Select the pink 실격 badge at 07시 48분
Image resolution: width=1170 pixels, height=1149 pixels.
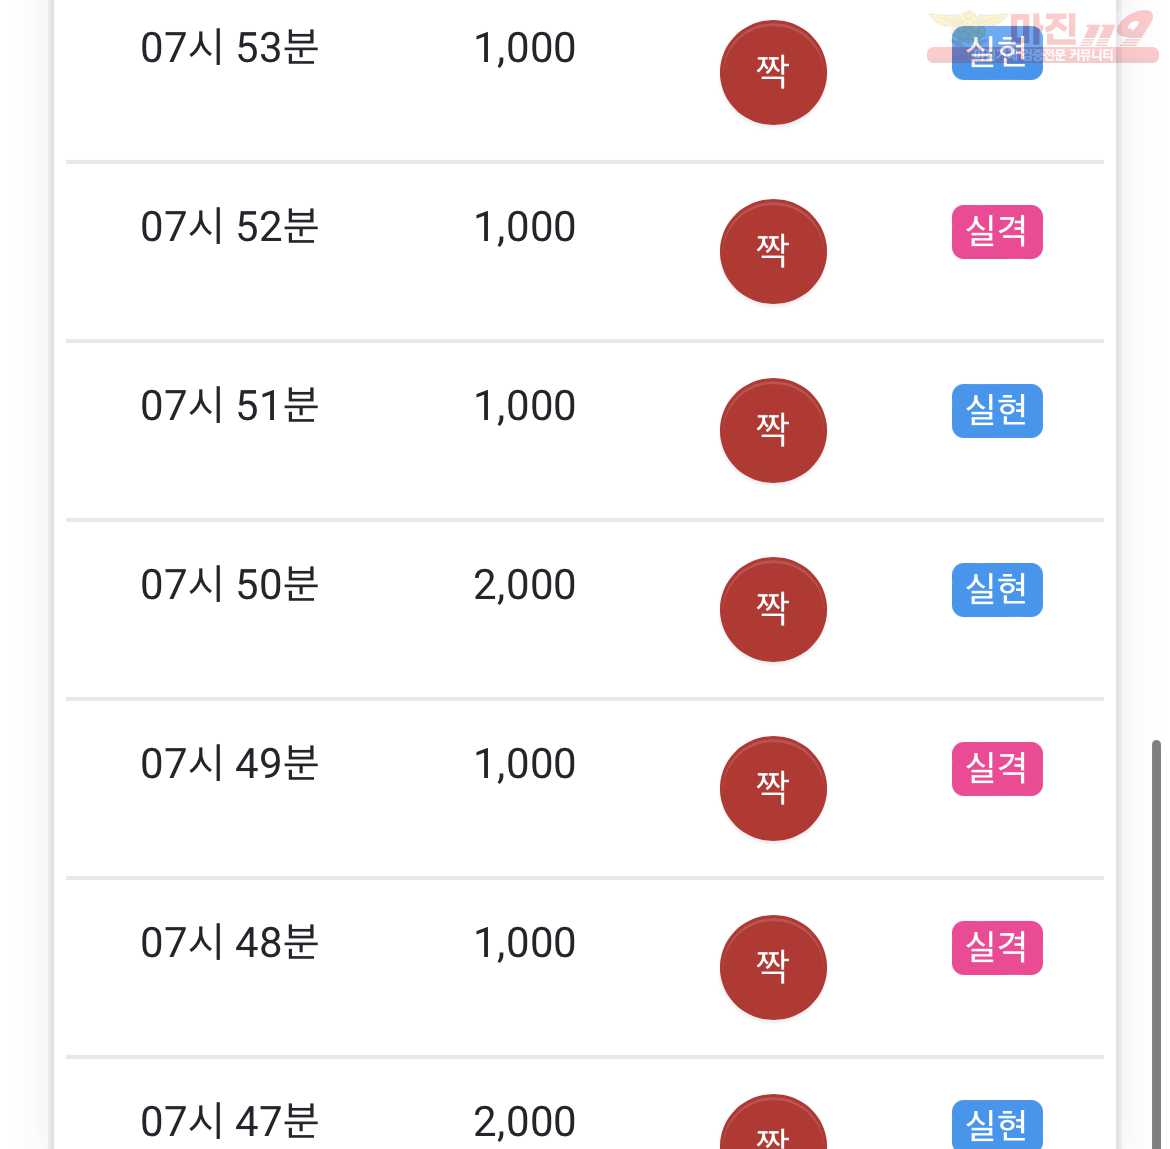pyautogui.click(x=997, y=948)
